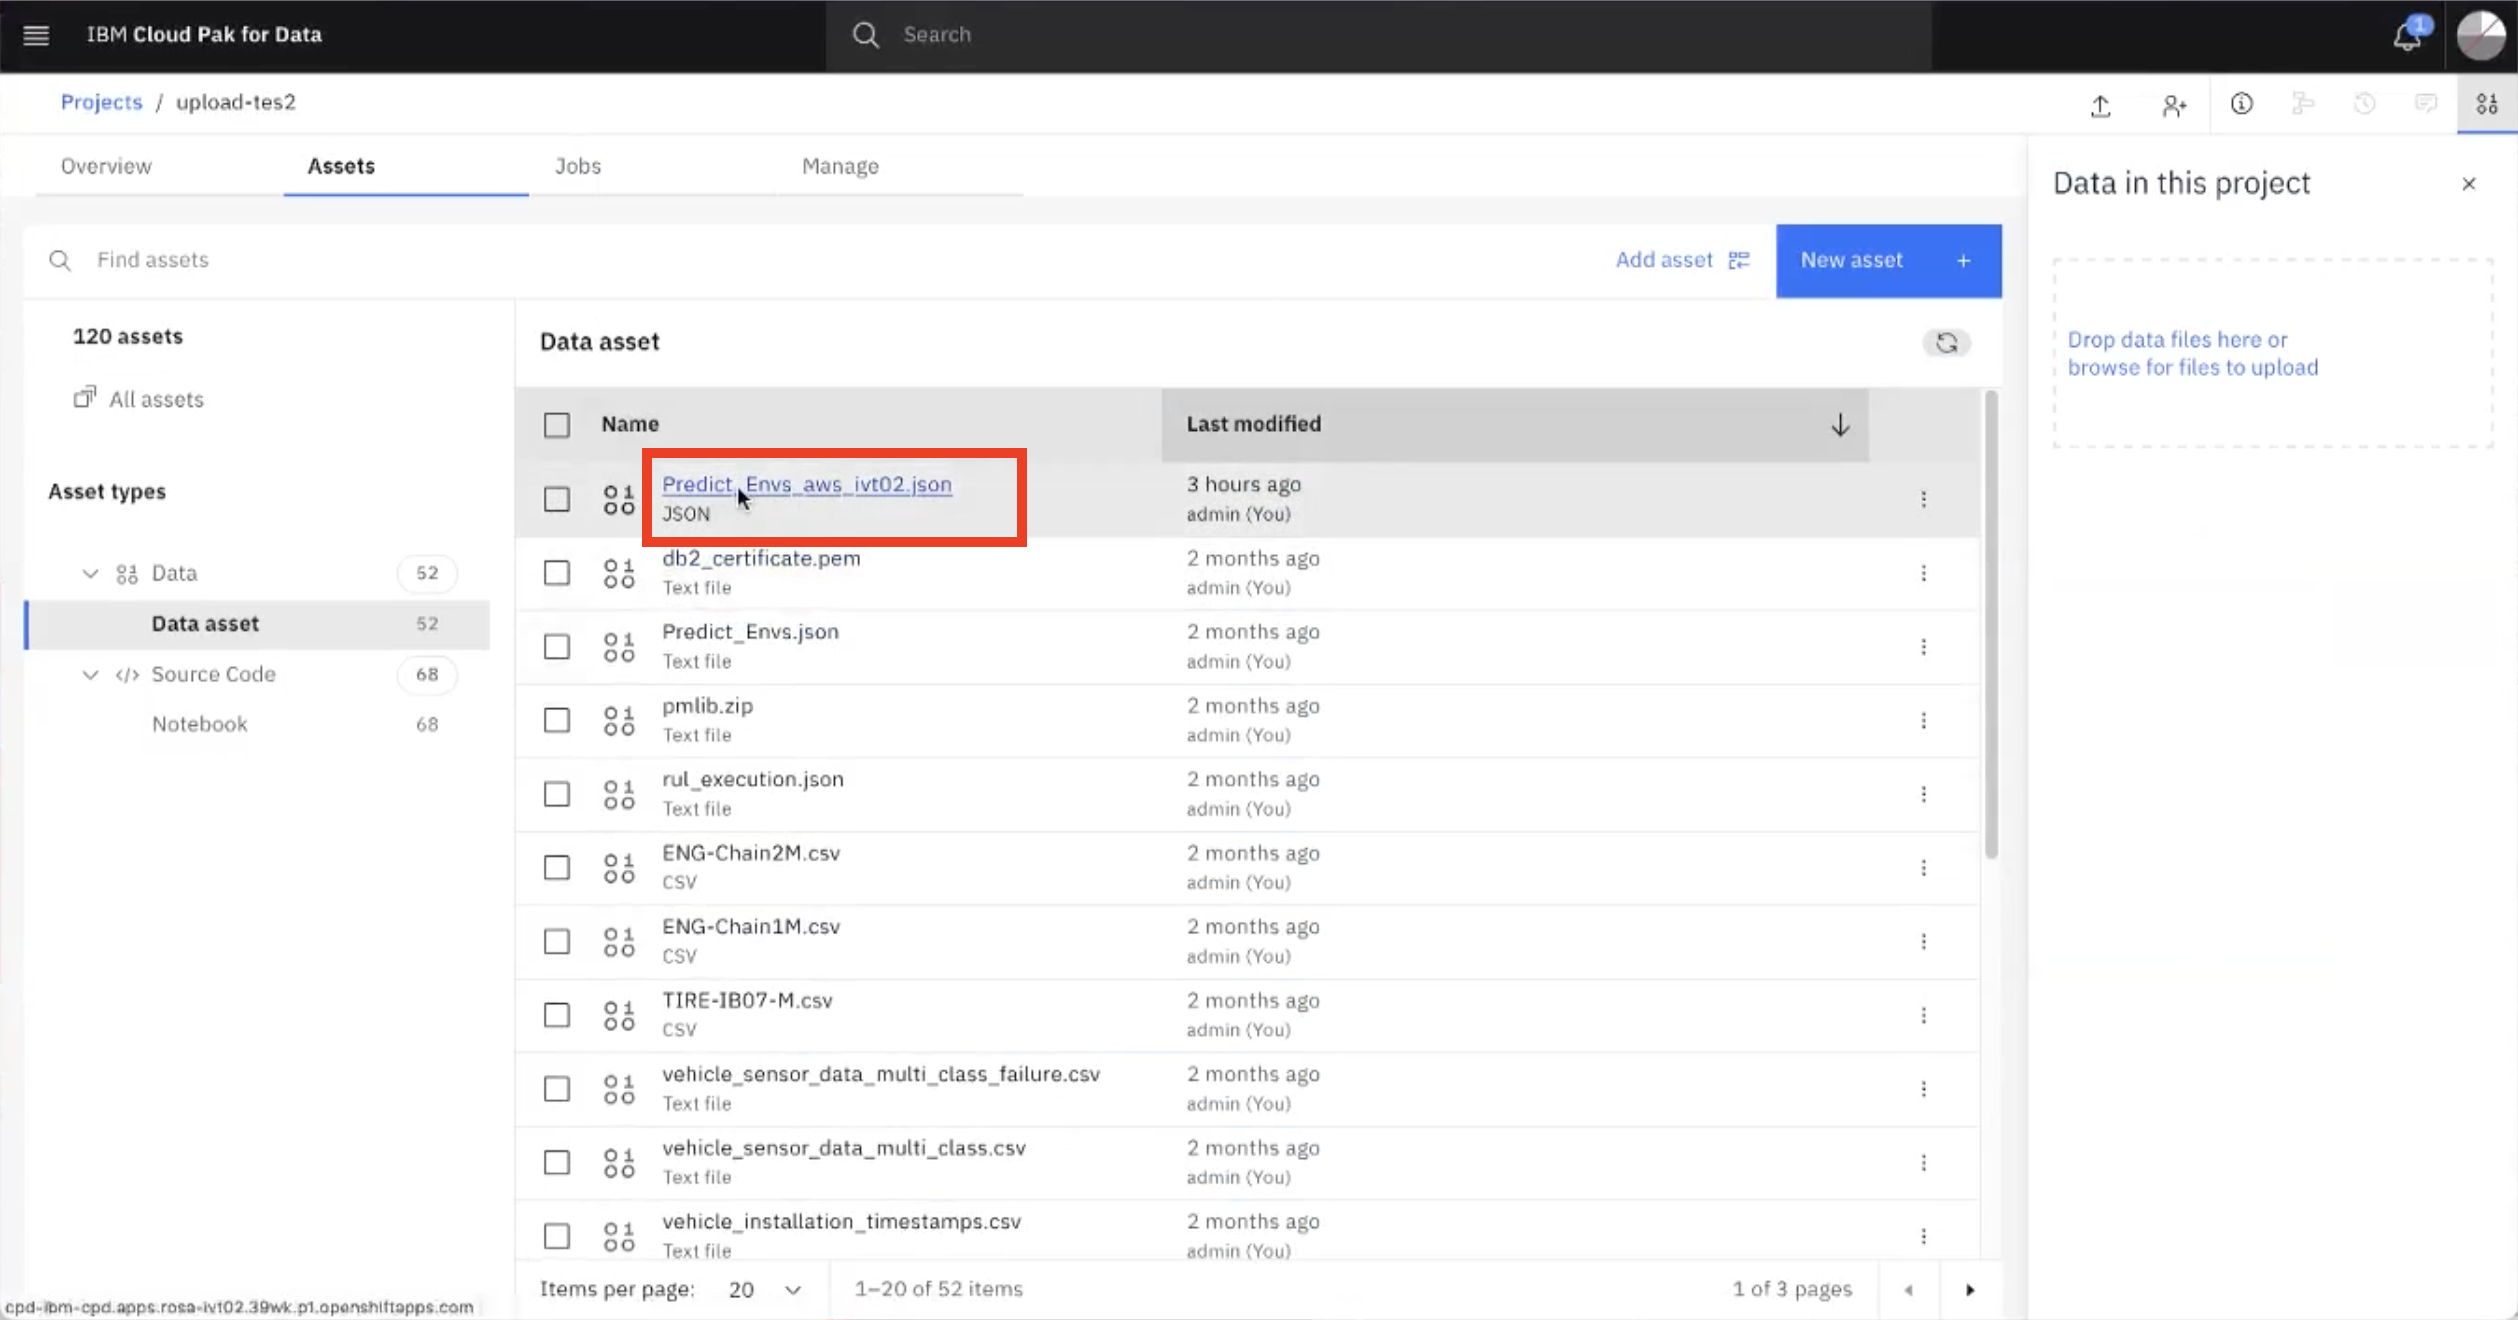Check the rul_execution.json checkbox
Screen dimensions: 2518x1320
click(557, 794)
